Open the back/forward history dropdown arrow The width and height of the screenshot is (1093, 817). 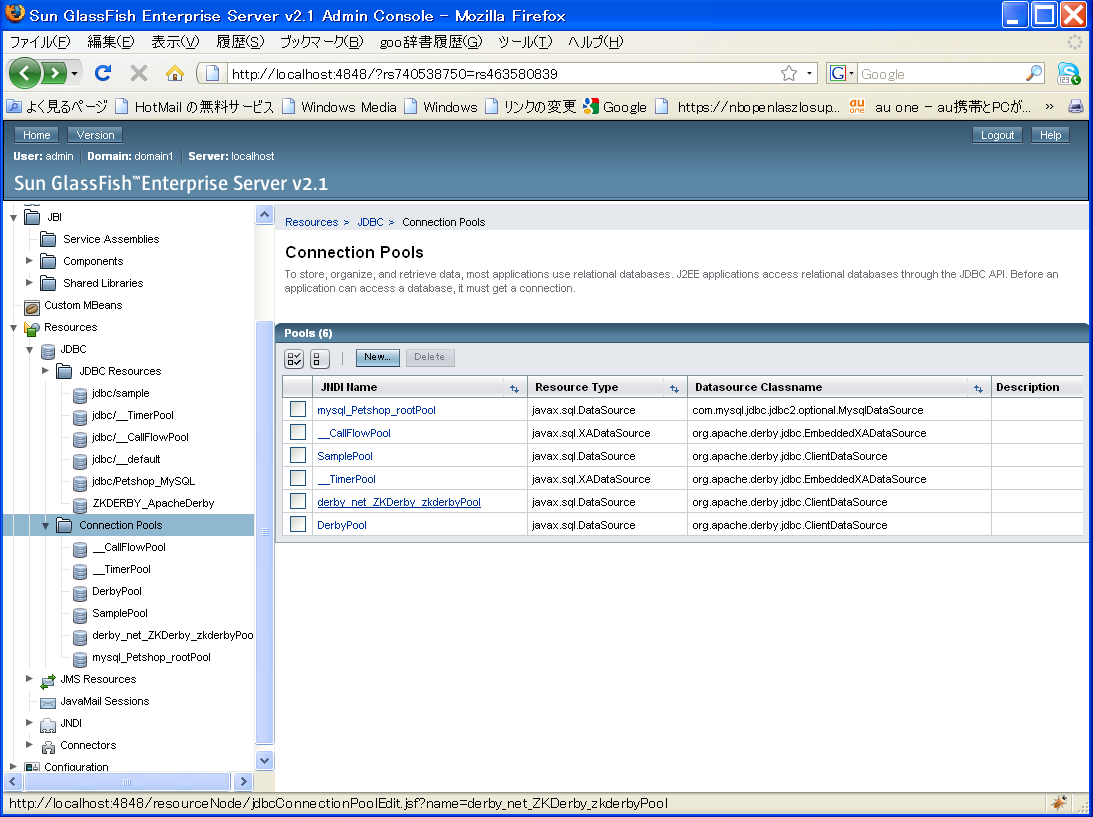click(x=75, y=72)
